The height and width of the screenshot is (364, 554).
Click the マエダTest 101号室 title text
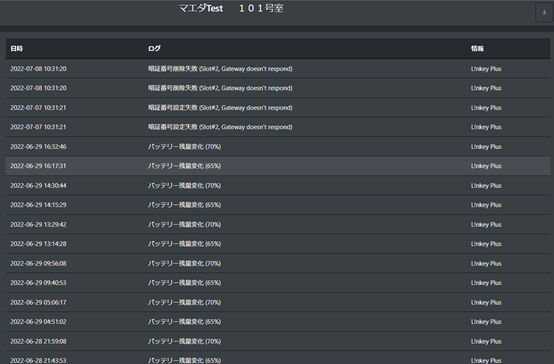[231, 8]
